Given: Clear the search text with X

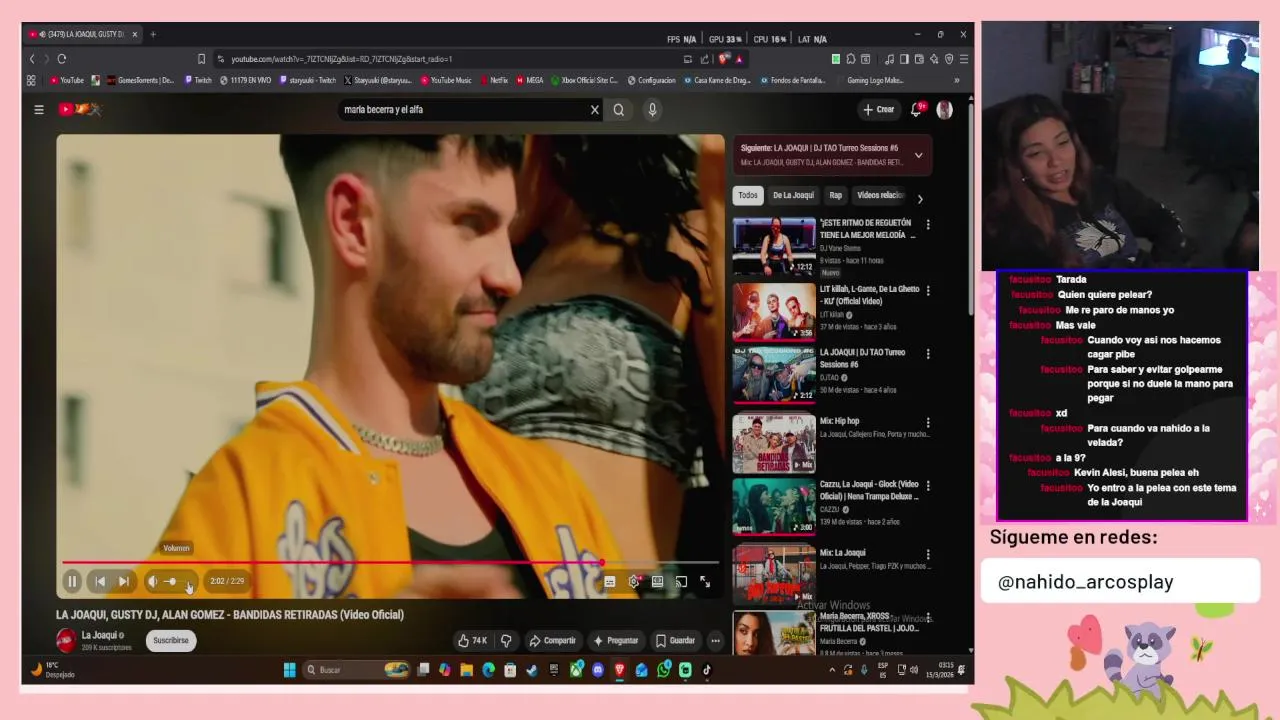Looking at the screenshot, I should (594, 110).
